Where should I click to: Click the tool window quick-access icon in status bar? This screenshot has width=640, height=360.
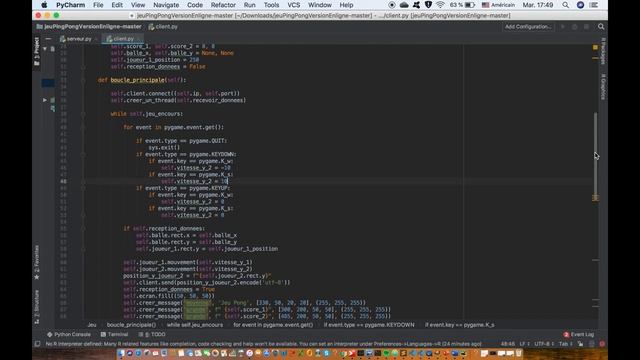[x=37, y=344]
